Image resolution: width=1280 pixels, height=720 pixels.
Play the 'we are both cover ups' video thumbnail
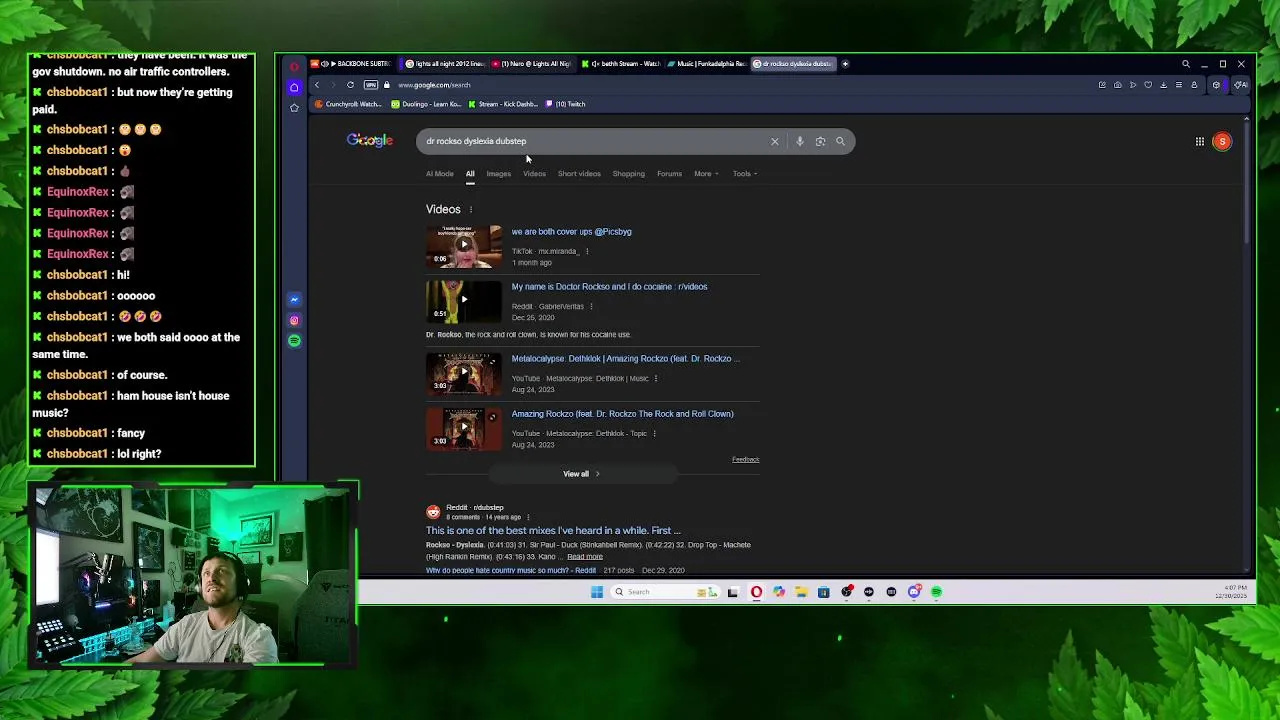pyautogui.click(x=464, y=245)
